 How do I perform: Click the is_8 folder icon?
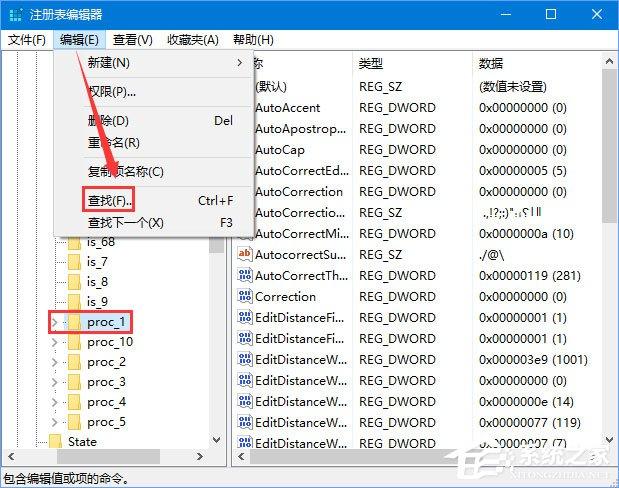pyautogui.click(x=74, y=282)
